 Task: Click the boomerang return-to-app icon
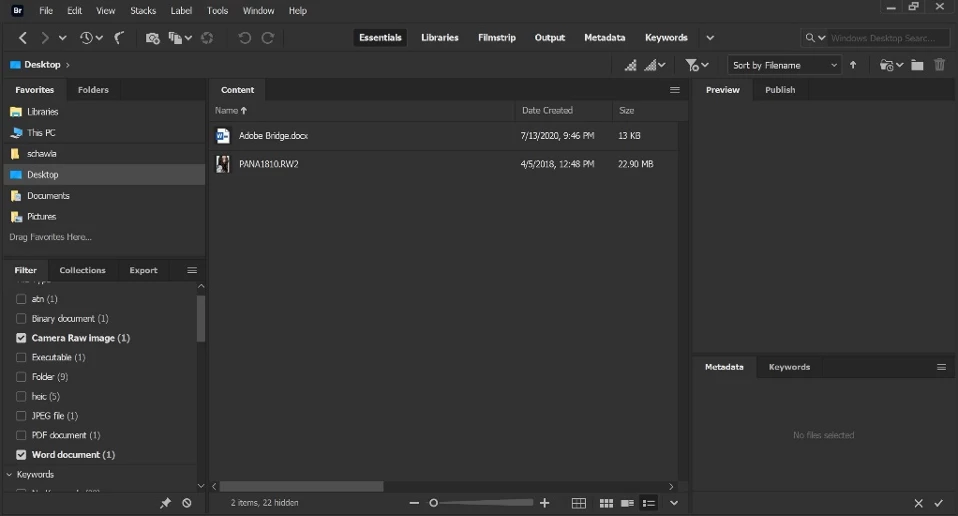[119, 38]
